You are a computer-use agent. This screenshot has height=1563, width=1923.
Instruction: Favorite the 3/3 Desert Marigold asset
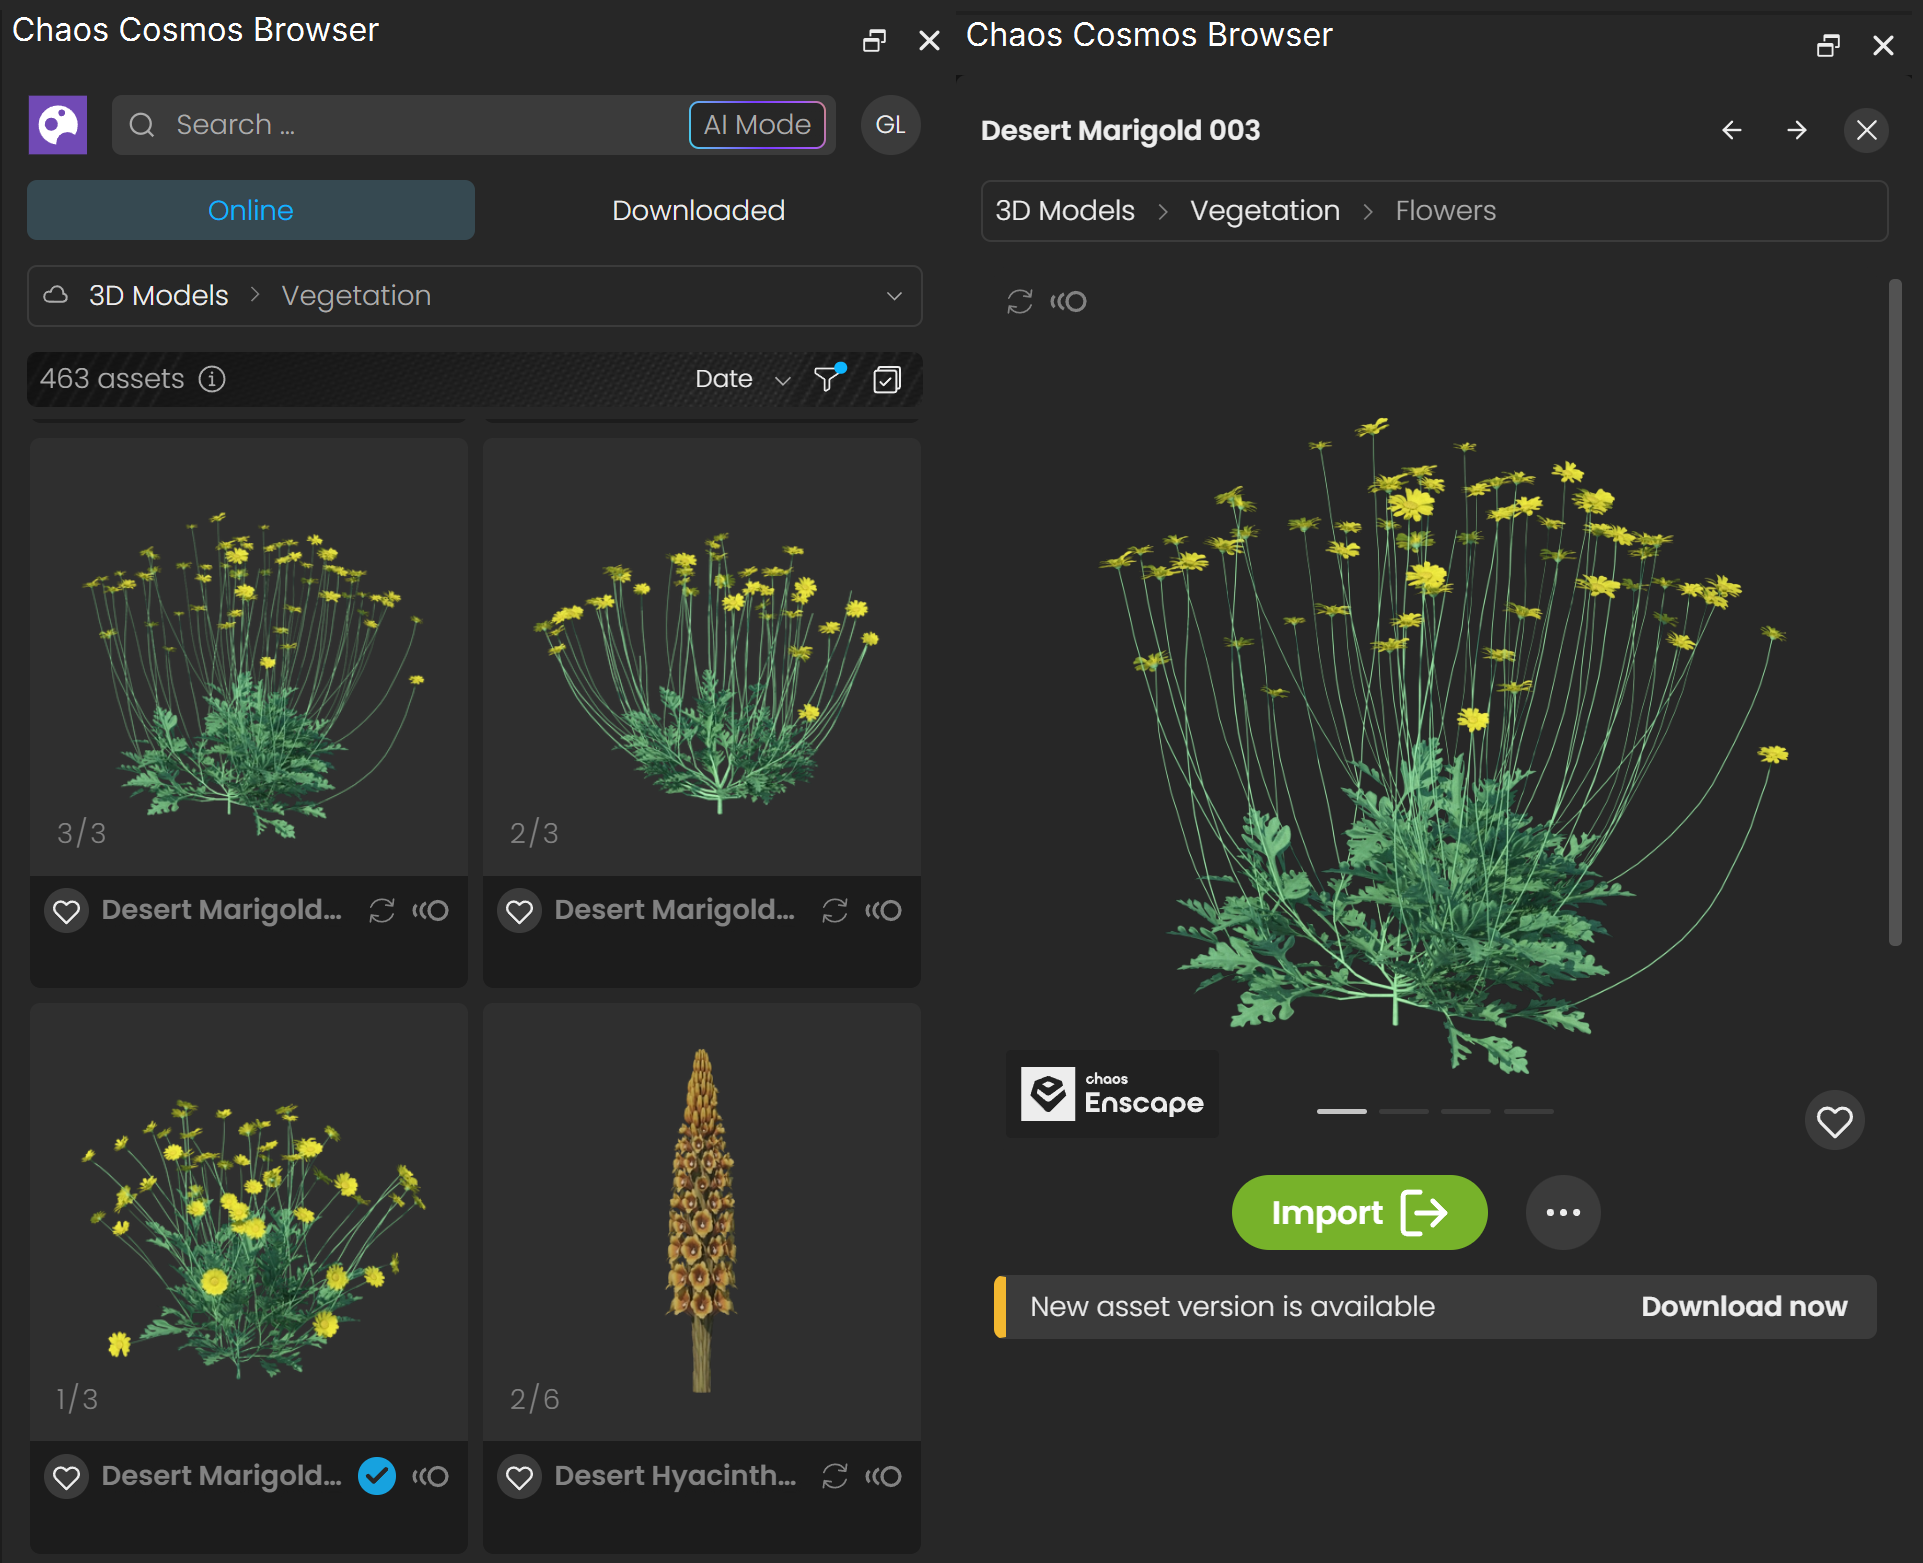point(67,911)
